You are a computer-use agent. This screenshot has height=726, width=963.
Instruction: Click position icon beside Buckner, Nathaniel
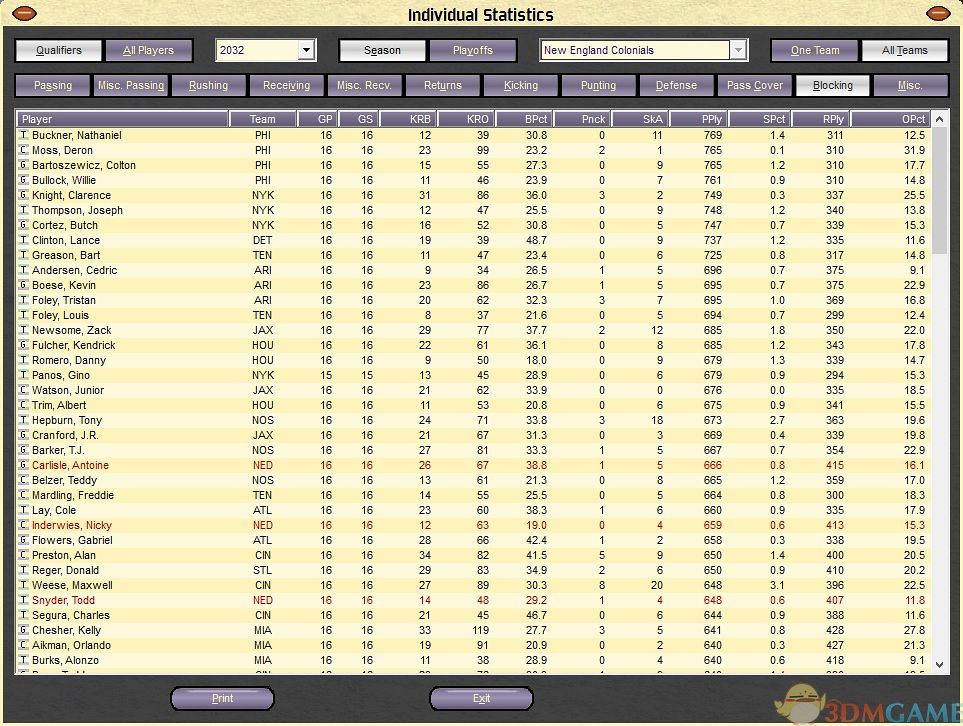click(x=24, y=135)
